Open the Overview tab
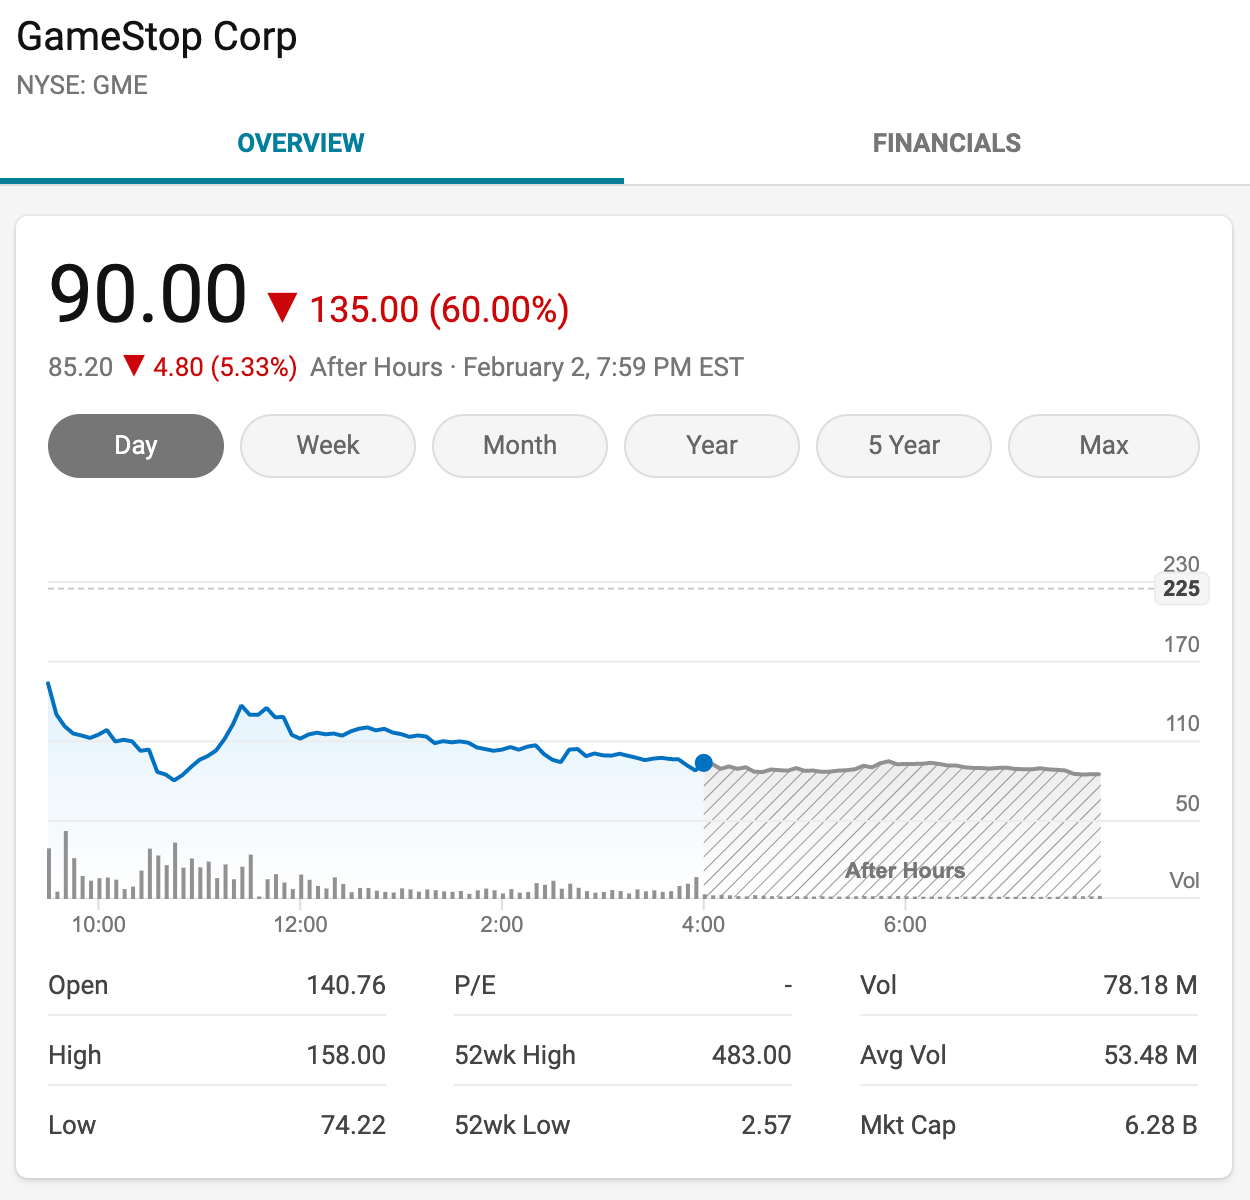The image size is (1250, 1200). [x=301, y=143]
